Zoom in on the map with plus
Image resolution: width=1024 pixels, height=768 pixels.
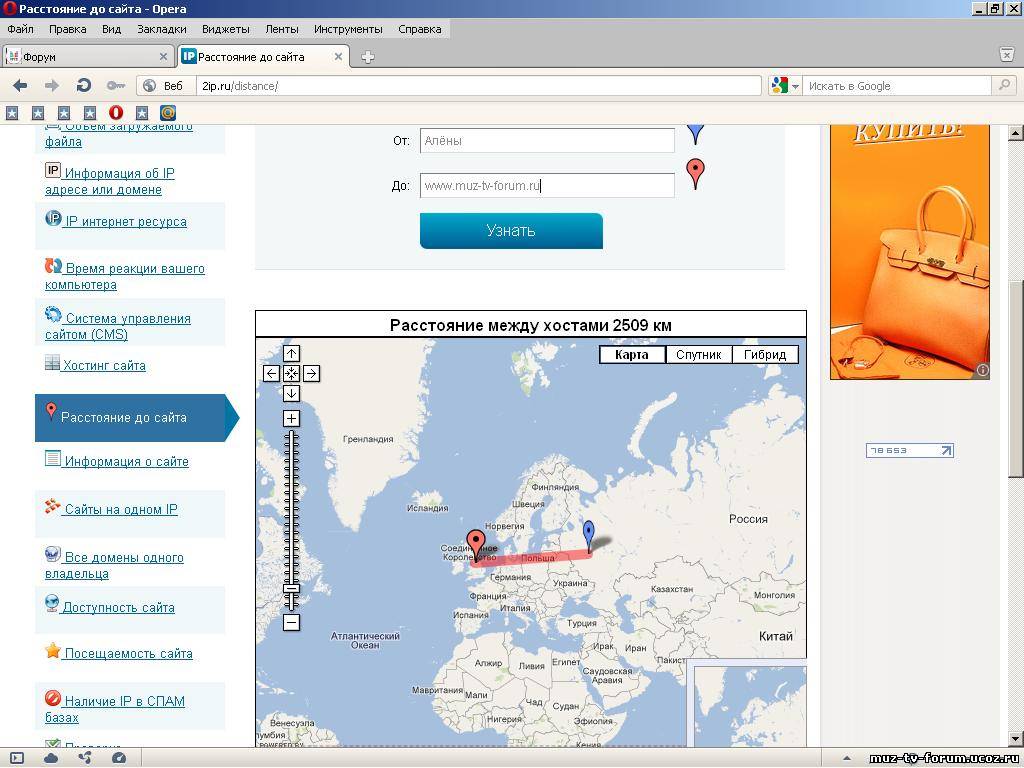click(x=291, y=419)
